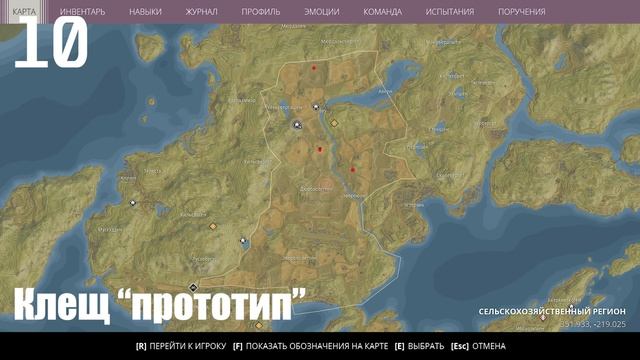Click the white map icon on the western peninsula
The image size is (640, 360).
click(x=132, y=203)
